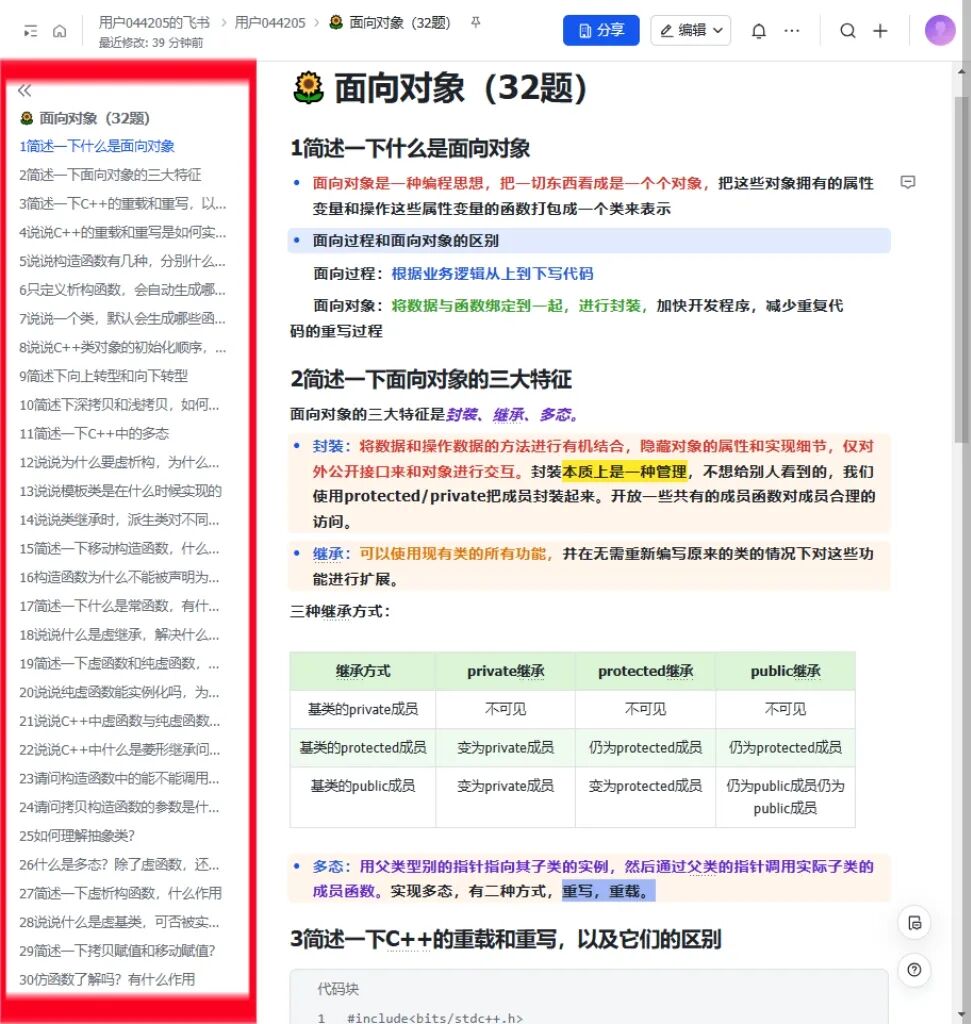Select outline root 面向对象（32题）
Image resolution: width=971 pixels, height=1024 pixels.
coord(85,118)
